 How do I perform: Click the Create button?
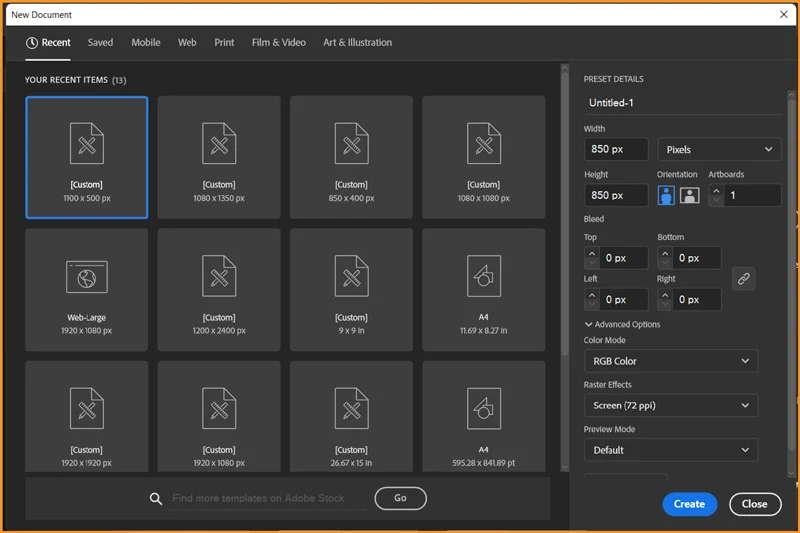click(x=689, y=504)
